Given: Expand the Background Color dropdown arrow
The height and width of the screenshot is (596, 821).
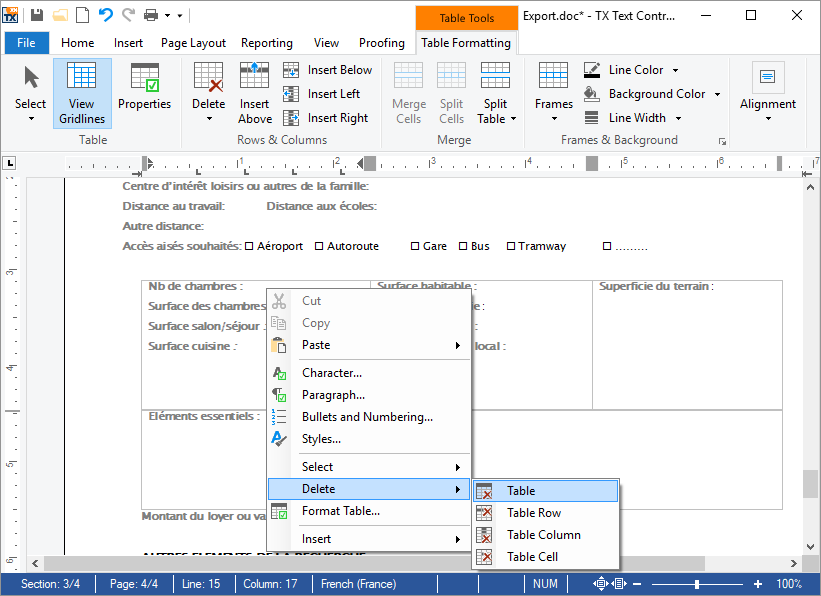Looking at the screenshot, I should [717, 94].
